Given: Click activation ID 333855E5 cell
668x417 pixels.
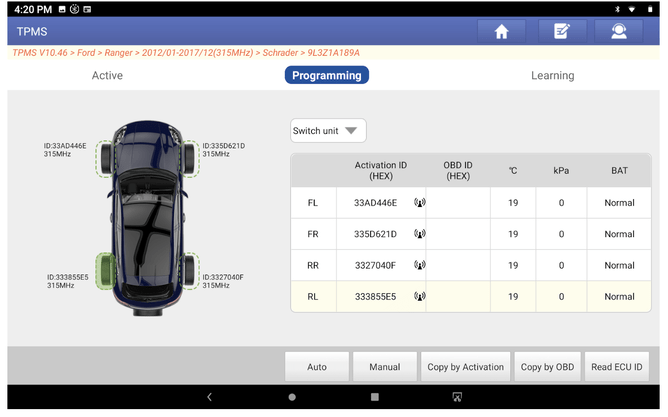Looking at the screenshot, I should pos(375,296).
